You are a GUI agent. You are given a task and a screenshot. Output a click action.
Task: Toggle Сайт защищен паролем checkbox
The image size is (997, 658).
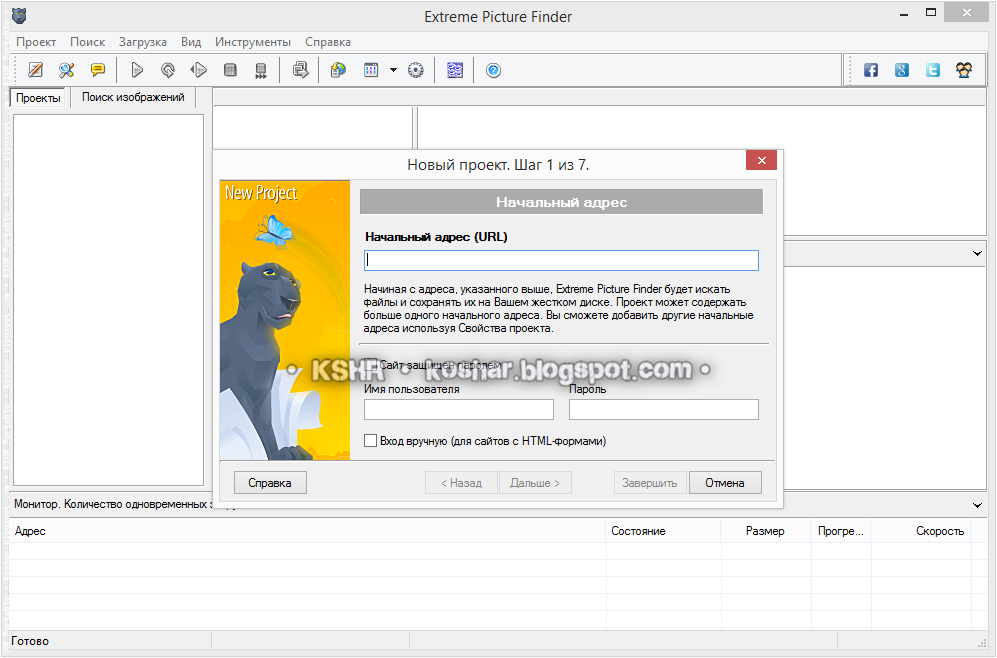click(371, 365)
